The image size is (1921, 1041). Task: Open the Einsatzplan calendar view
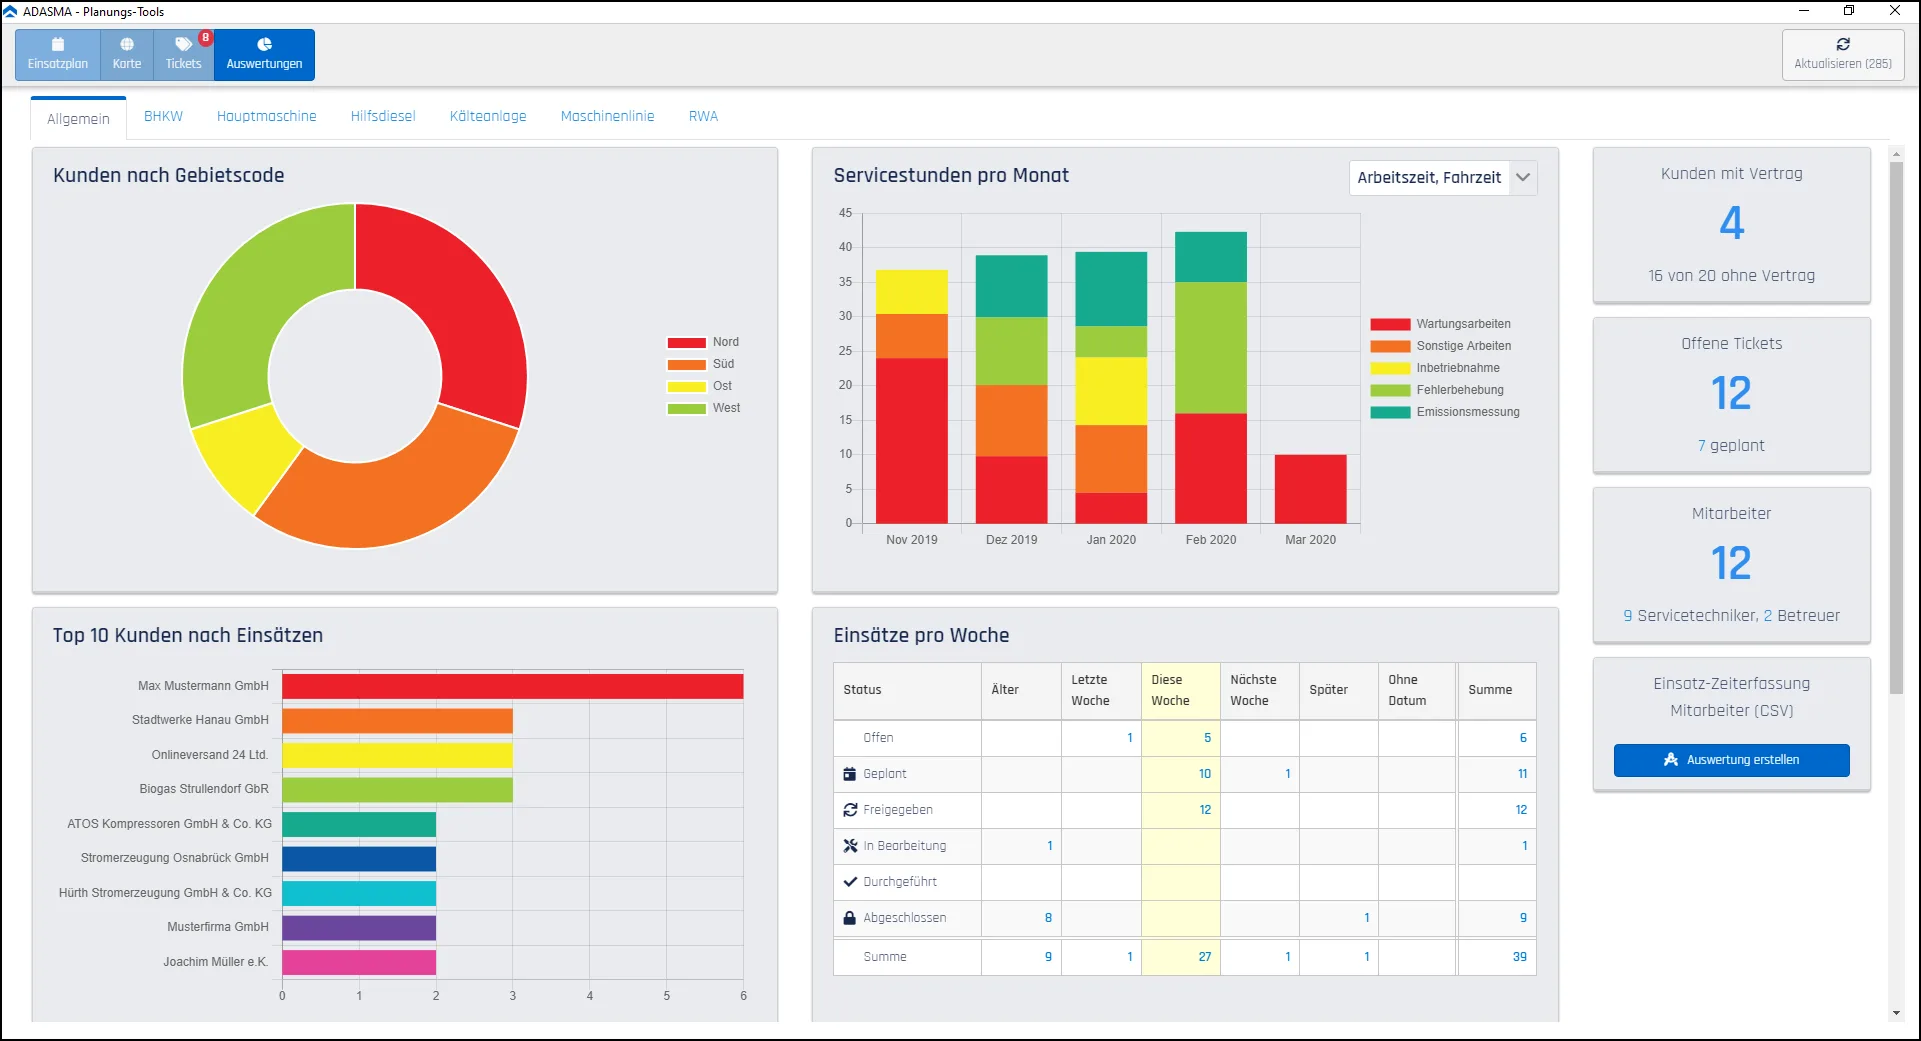[58, 54]
